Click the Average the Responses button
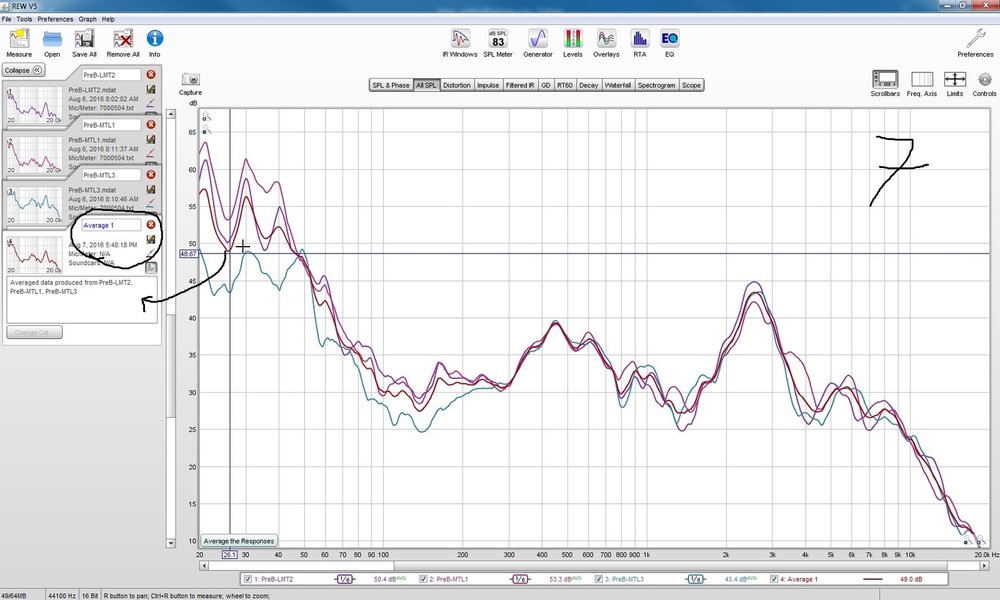The width and height of the screenshot is (1000, 600). click(239, 541)
